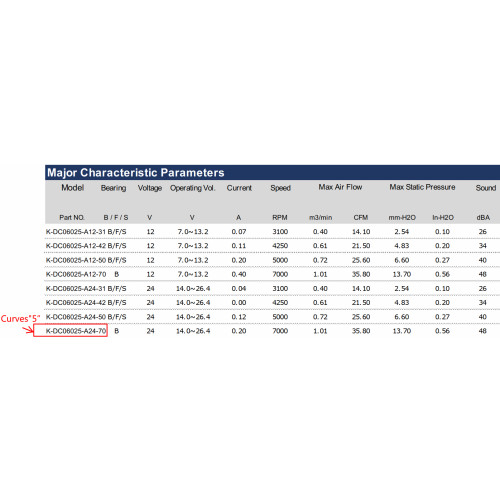Screen dimensions: 500x500
Task: Select the CFM unit label
Action: pyautogui.click(x=361, y=217)
